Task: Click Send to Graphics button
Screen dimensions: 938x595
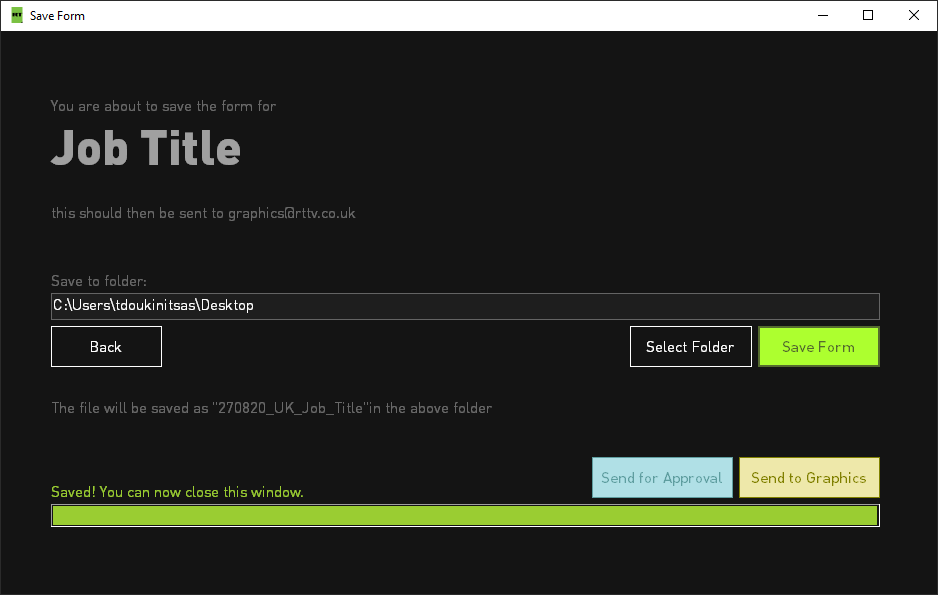Action: click(x=809, y=478)
